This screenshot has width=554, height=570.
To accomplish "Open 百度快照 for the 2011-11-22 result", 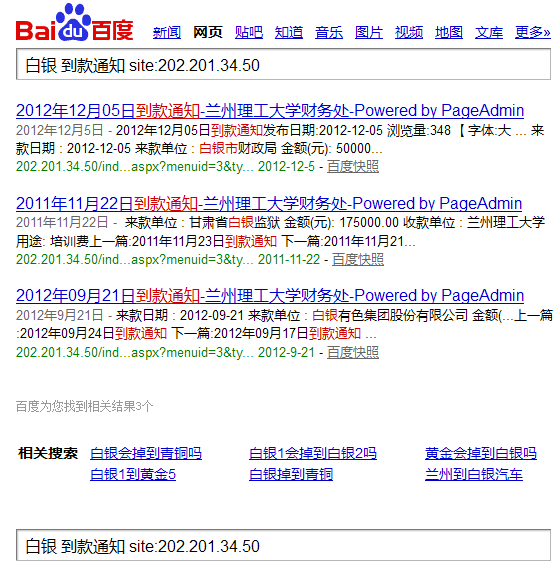I will coord(358,260).
